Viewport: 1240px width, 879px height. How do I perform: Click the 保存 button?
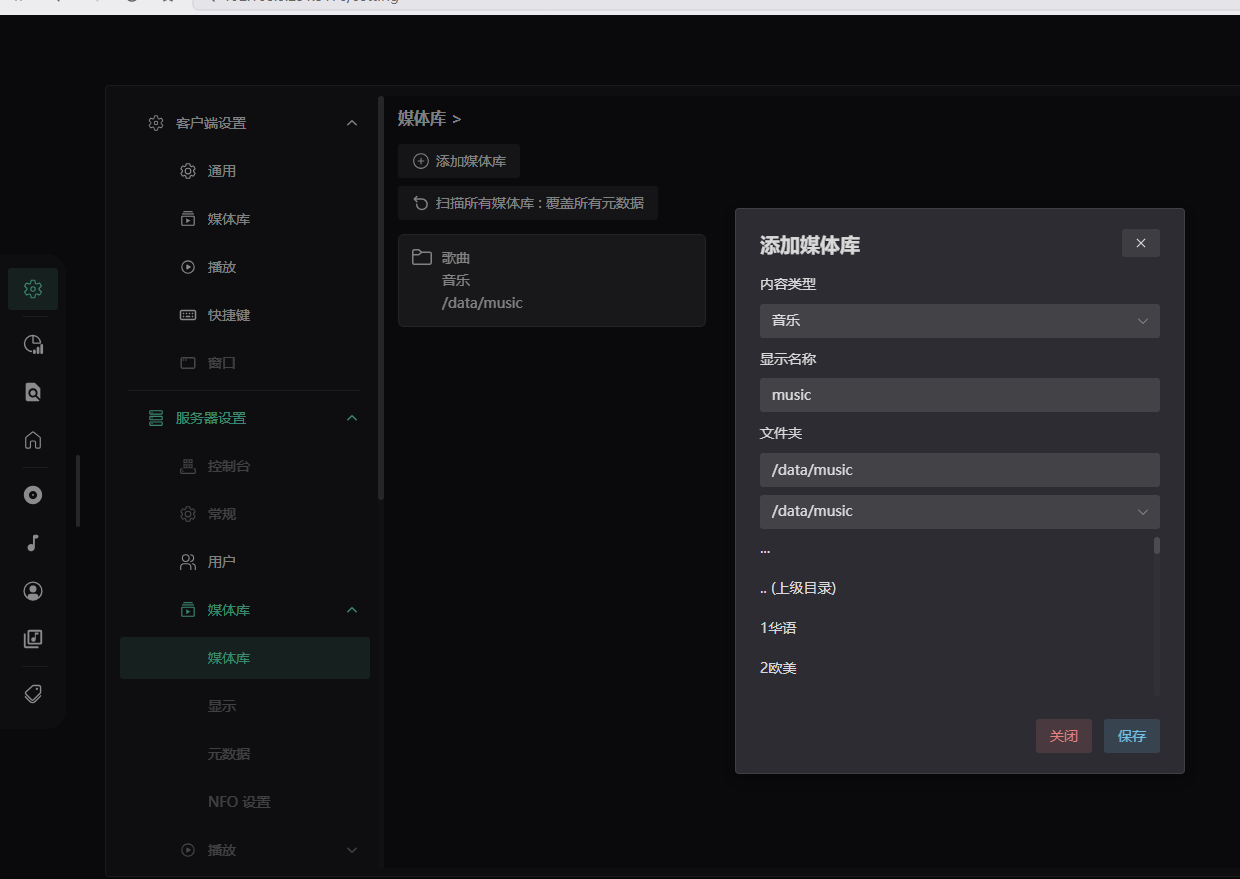point(1131,736)
